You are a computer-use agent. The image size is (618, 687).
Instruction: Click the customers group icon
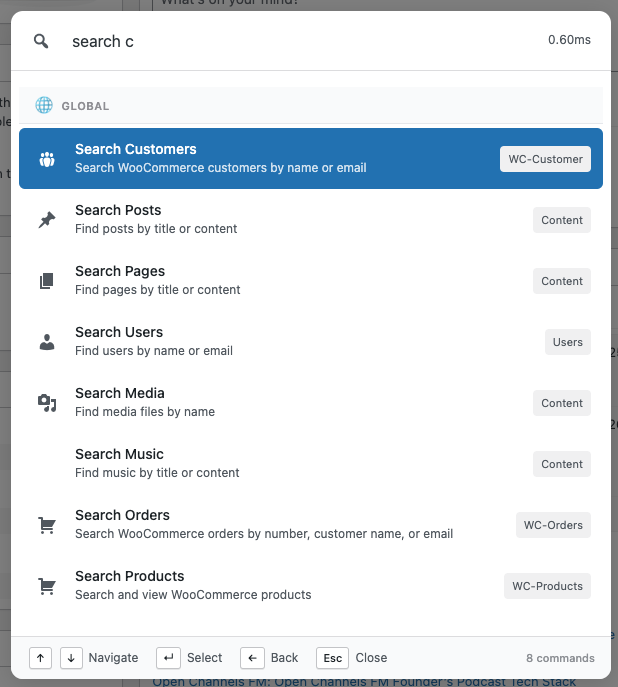pos(47,159)
